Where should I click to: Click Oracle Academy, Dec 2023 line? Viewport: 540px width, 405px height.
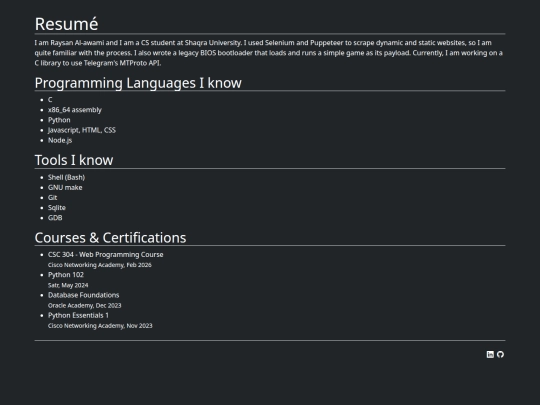click(85, 305)
